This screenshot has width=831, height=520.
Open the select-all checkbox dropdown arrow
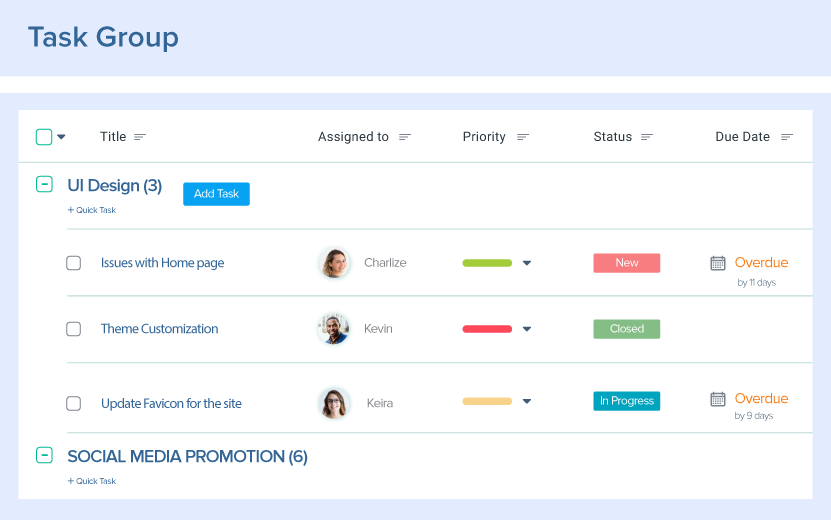click(62, 138)
